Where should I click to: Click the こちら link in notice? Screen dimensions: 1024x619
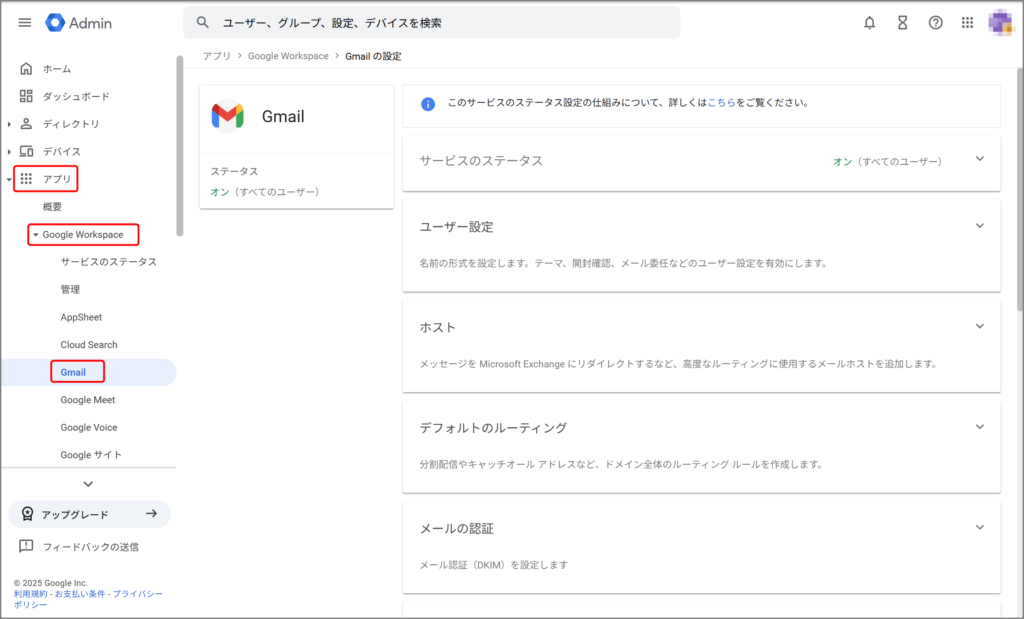(721, 103)
